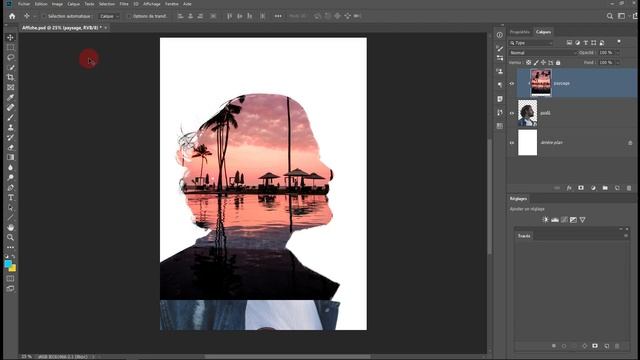Open the Type layer filter dropdown
Screen dimensions: 640x360
(531, 43)
